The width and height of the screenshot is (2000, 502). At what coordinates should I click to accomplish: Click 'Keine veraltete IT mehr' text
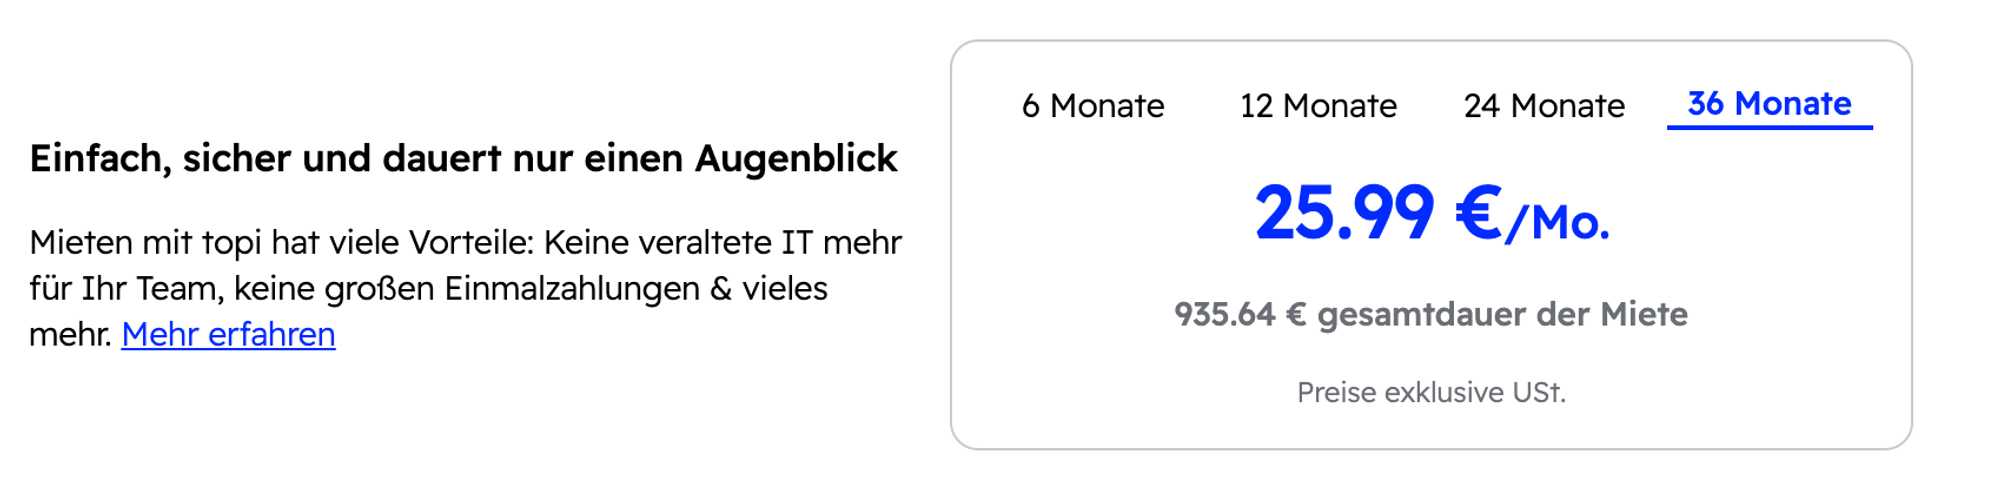point(722,243)
